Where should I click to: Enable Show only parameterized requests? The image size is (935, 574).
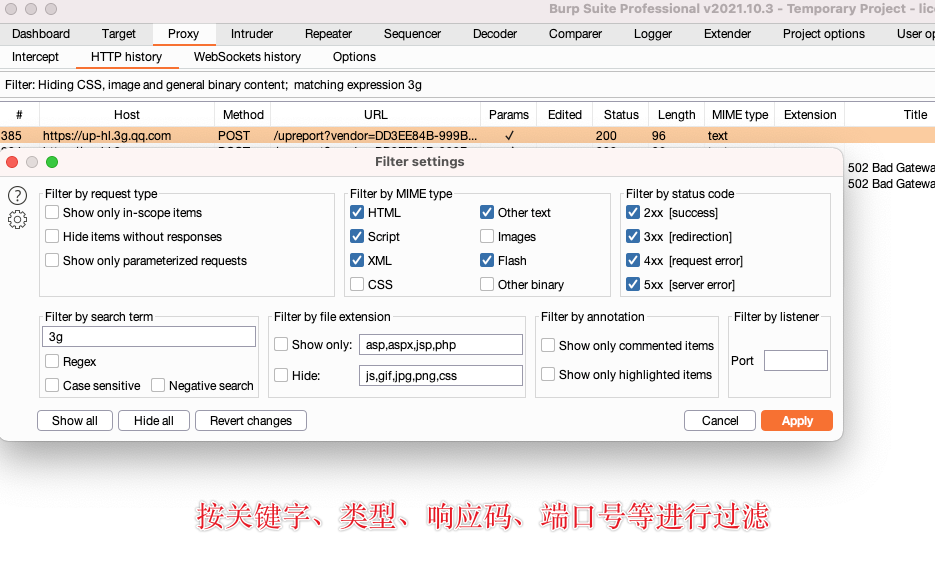52,260
